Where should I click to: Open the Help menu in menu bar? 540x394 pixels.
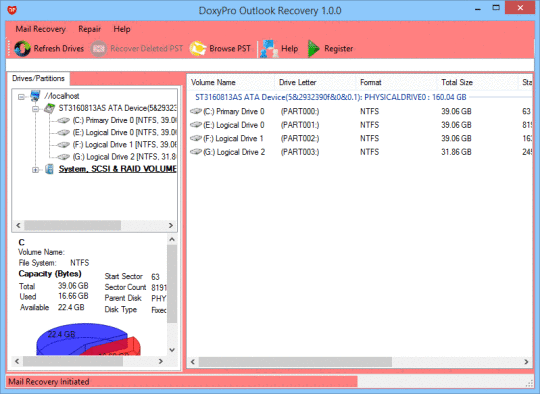[122, 29]
